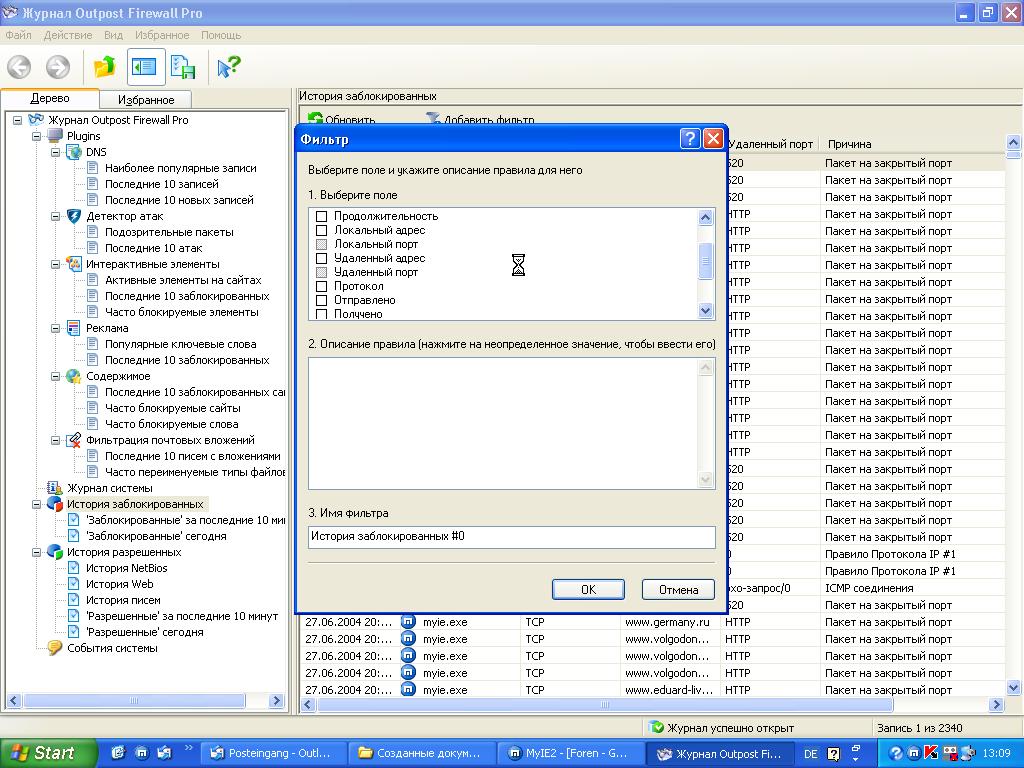Click the Plugins computer icon in tree
The image size is (1024, 768).
coord(56,136)
